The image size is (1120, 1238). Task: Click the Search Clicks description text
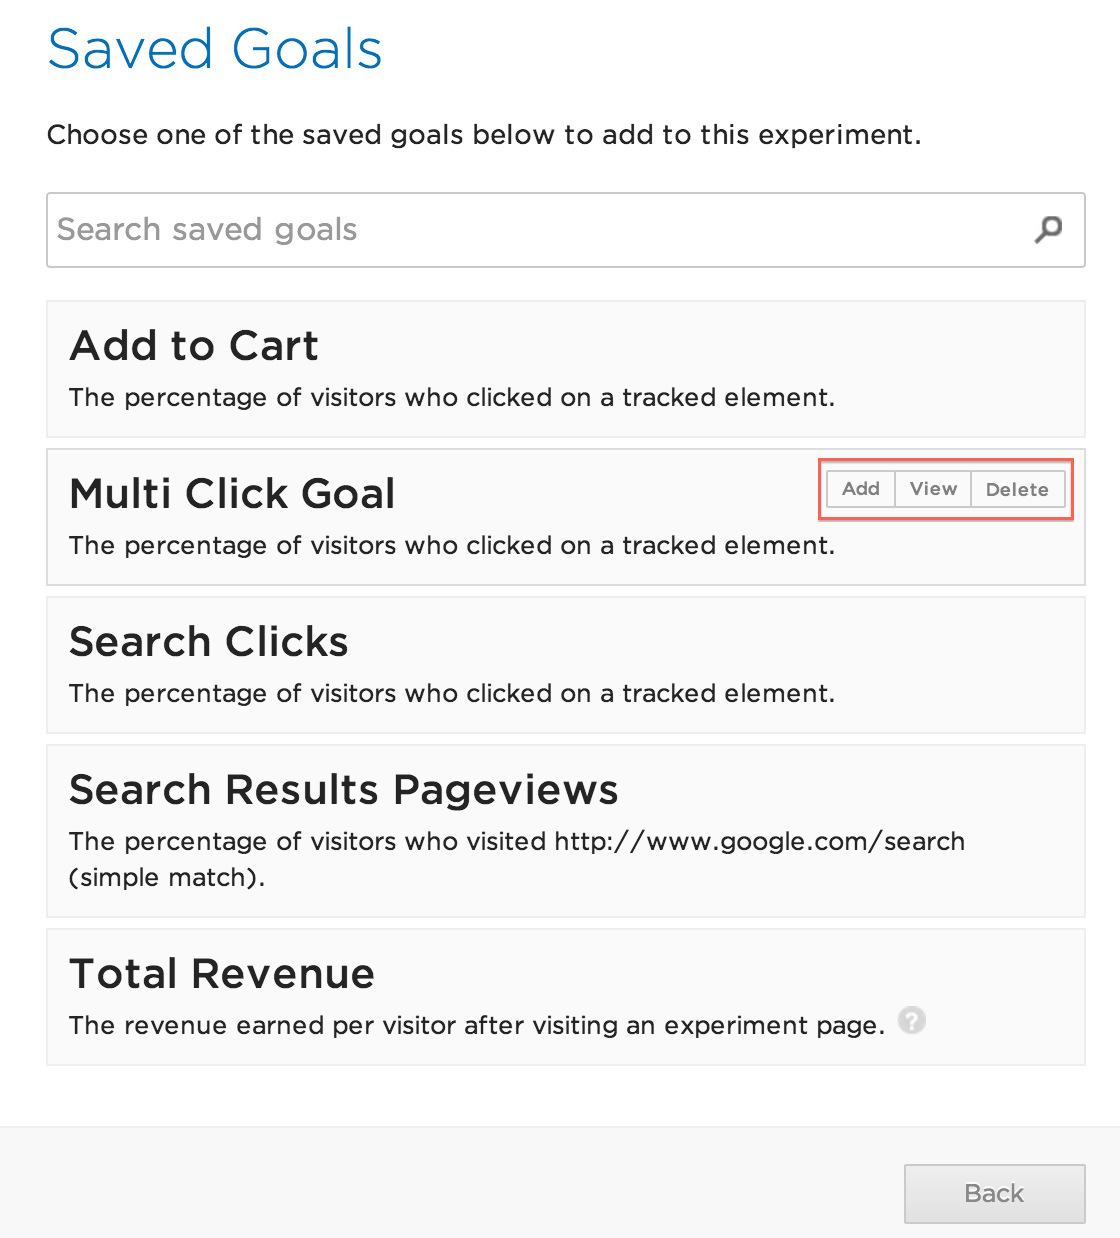[451, 694]
